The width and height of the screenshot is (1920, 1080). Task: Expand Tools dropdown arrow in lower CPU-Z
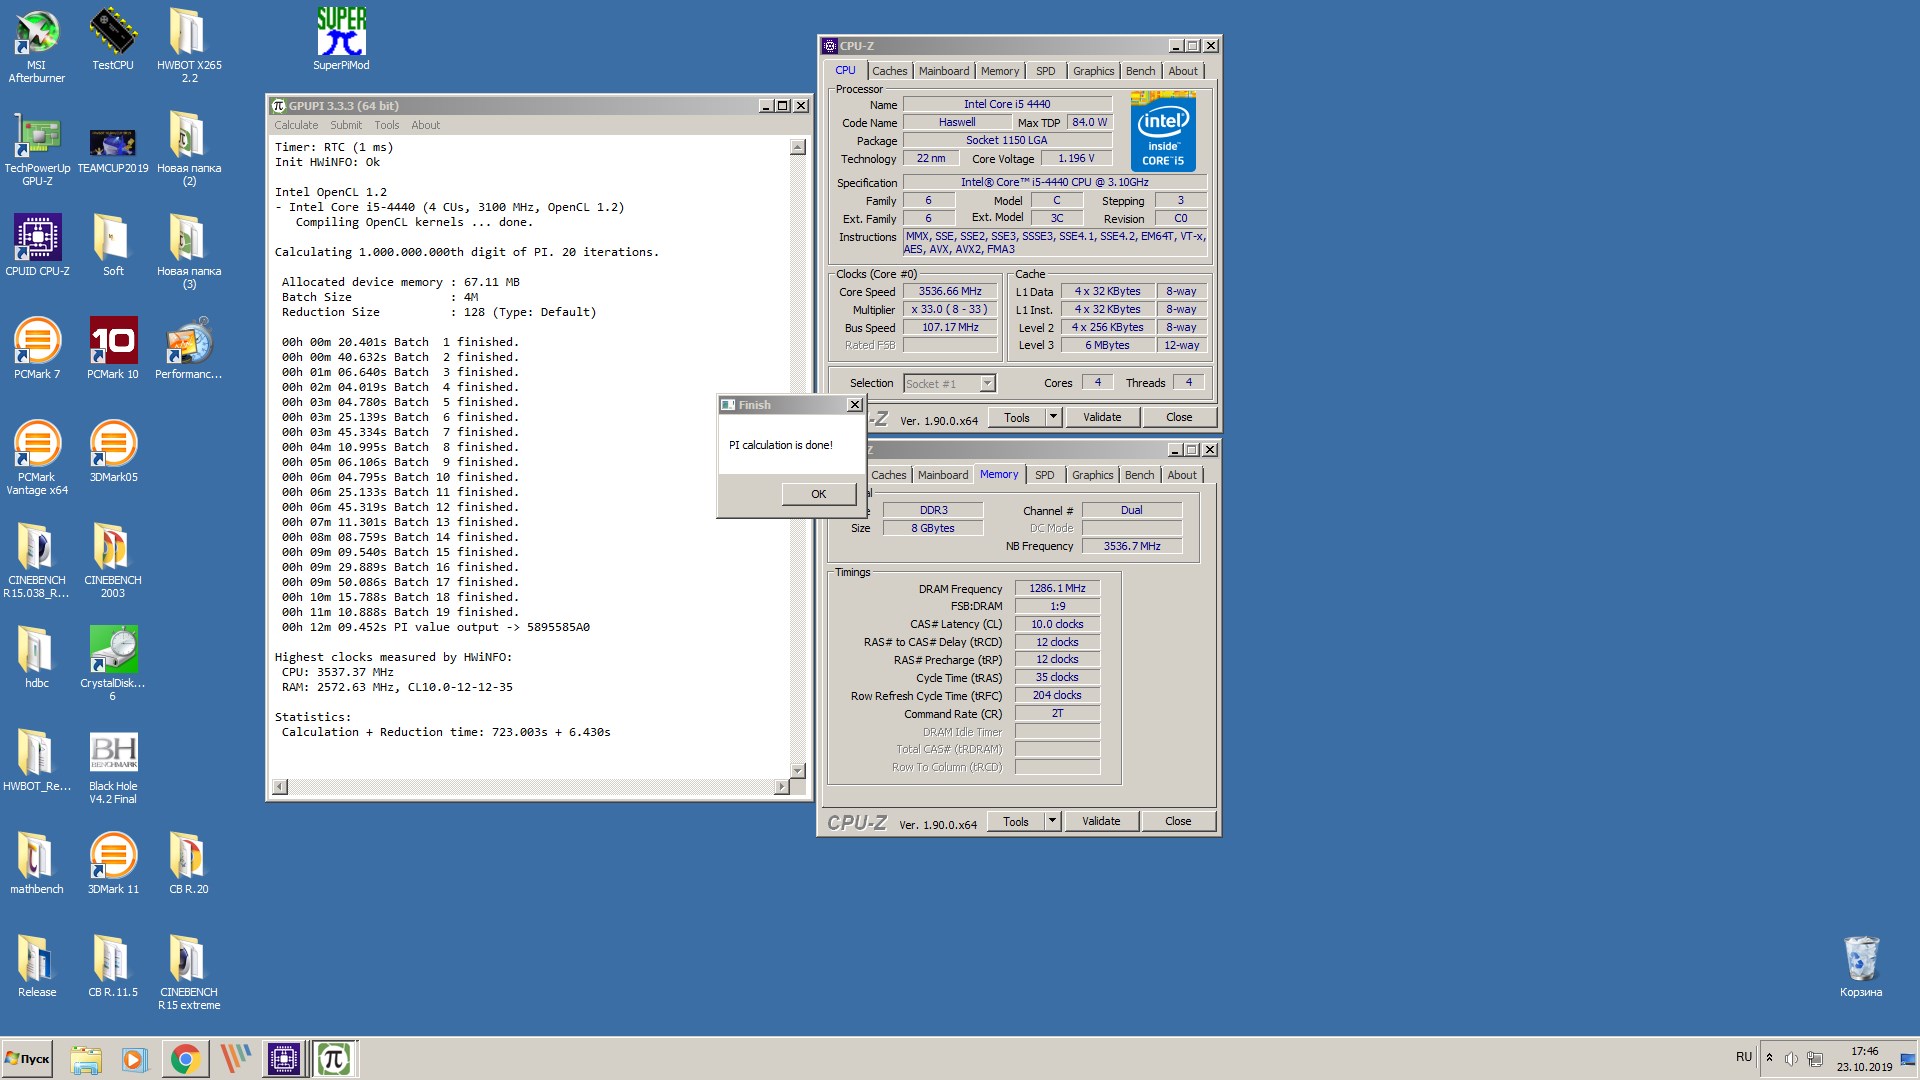1052,821
